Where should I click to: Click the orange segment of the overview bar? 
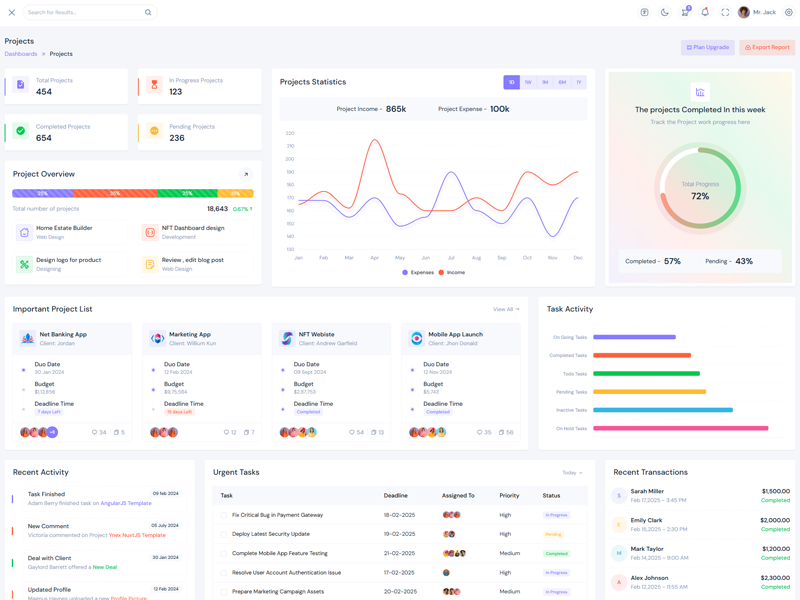point(115,193)
